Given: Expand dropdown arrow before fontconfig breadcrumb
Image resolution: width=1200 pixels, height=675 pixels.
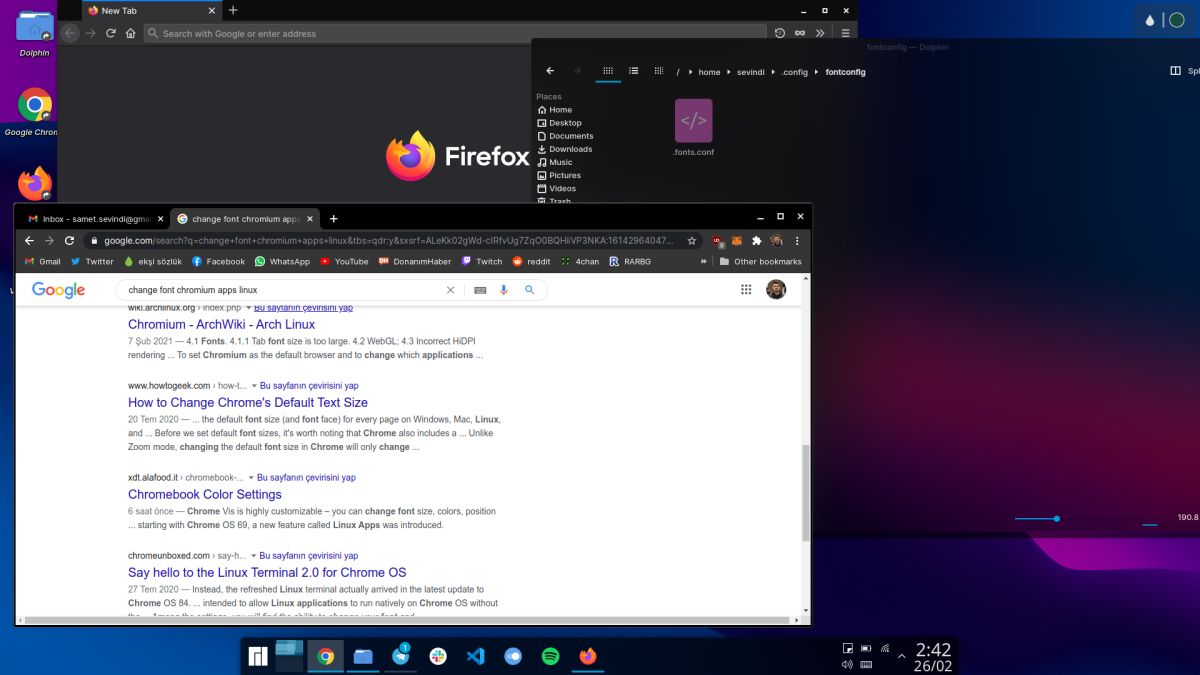Looking at the screenshot, I should pyautogui.click(x=816, y=72).
